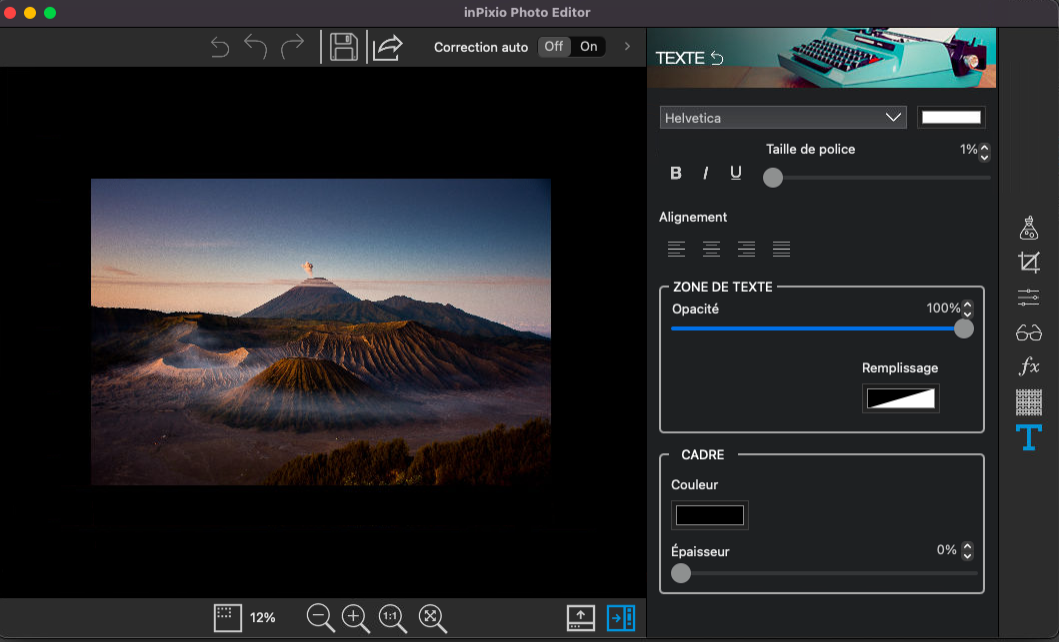1059x642 pixels.
Task: Open the fx effects tool
Action: click(x=1028, y=366)
